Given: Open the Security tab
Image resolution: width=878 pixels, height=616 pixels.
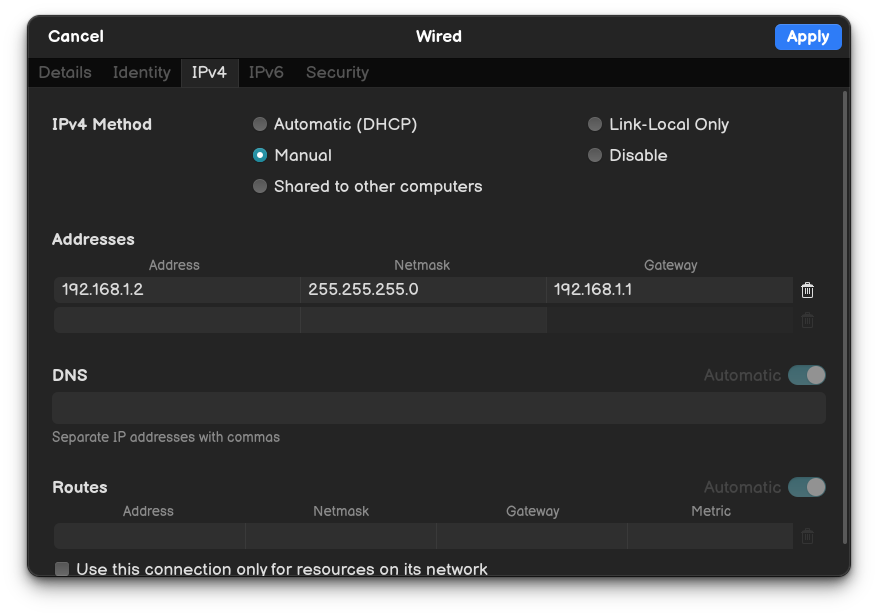Looking at the screenshot, I should click(x=337, y=72).
